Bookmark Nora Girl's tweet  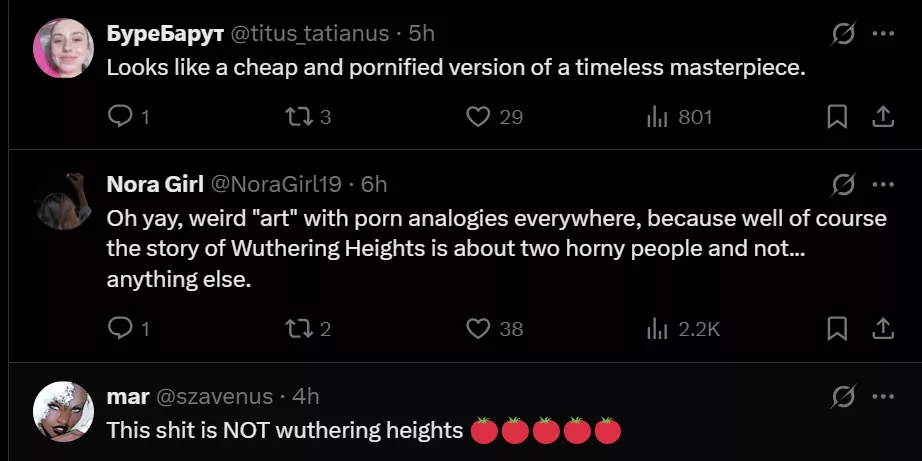tap(837, 328)
